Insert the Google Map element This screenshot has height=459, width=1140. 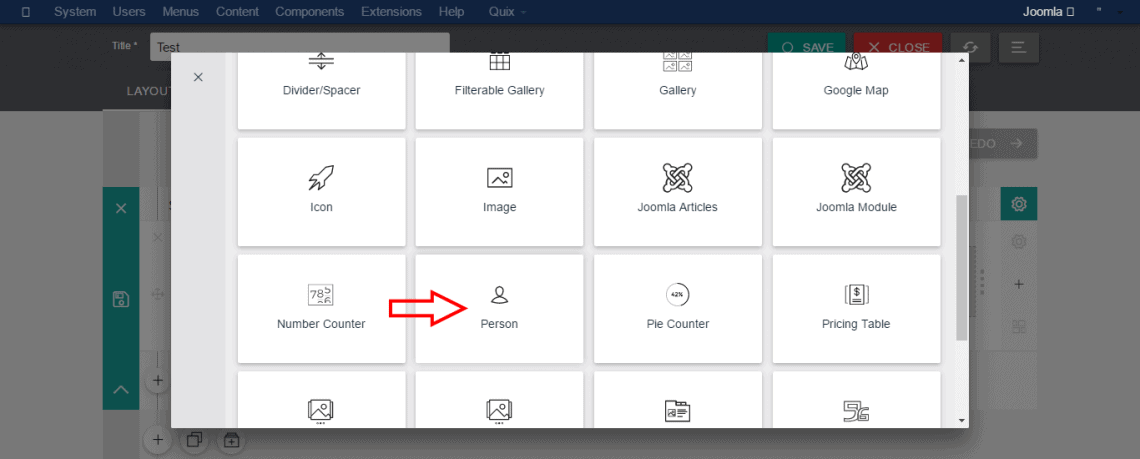856,78
